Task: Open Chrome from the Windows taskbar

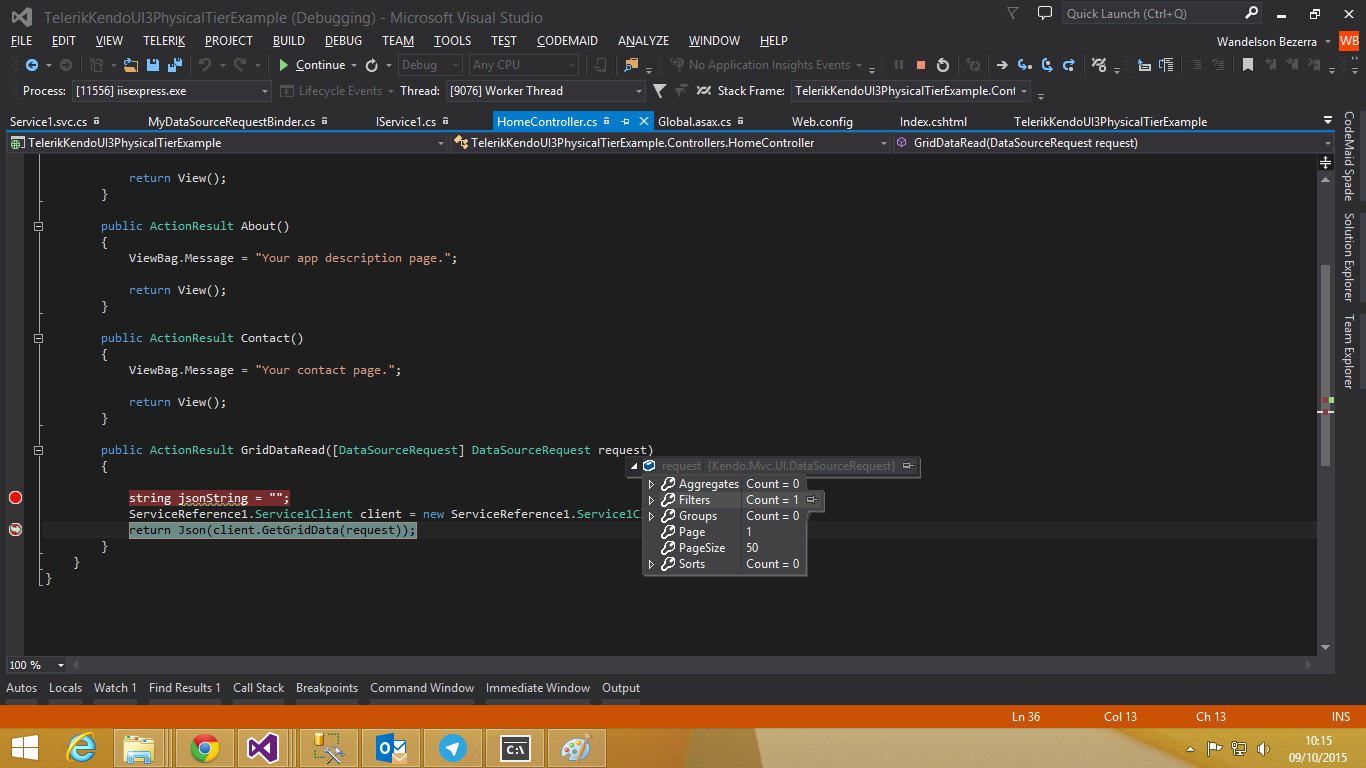Action: (205, 747)
